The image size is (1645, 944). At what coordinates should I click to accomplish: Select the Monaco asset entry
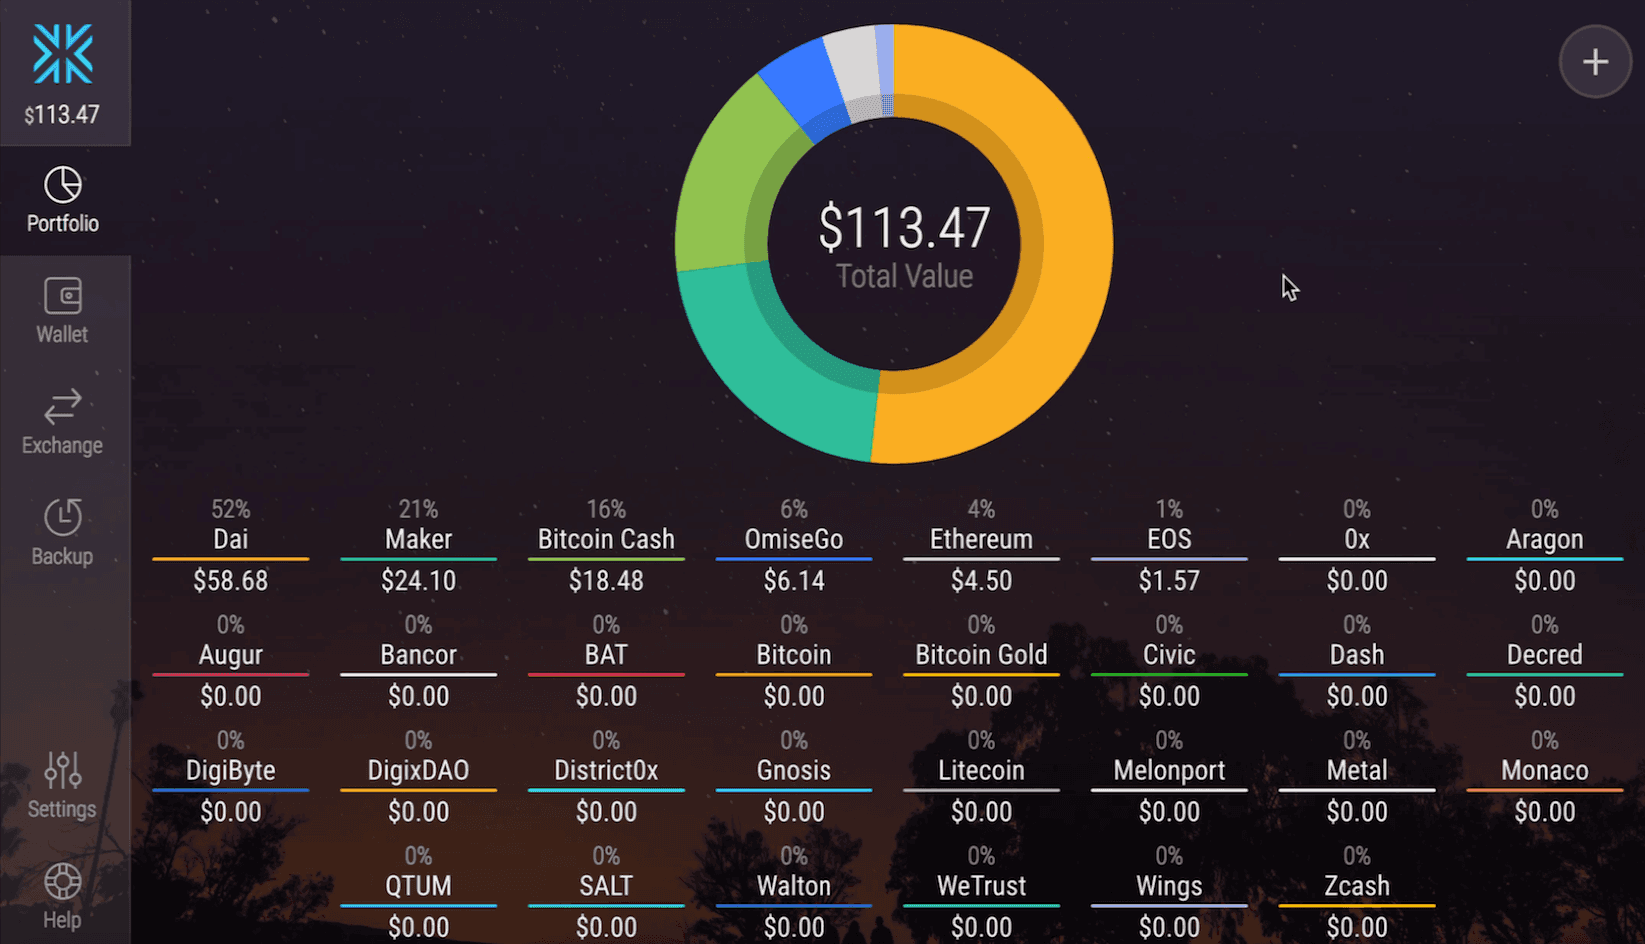click(1545, 776)
